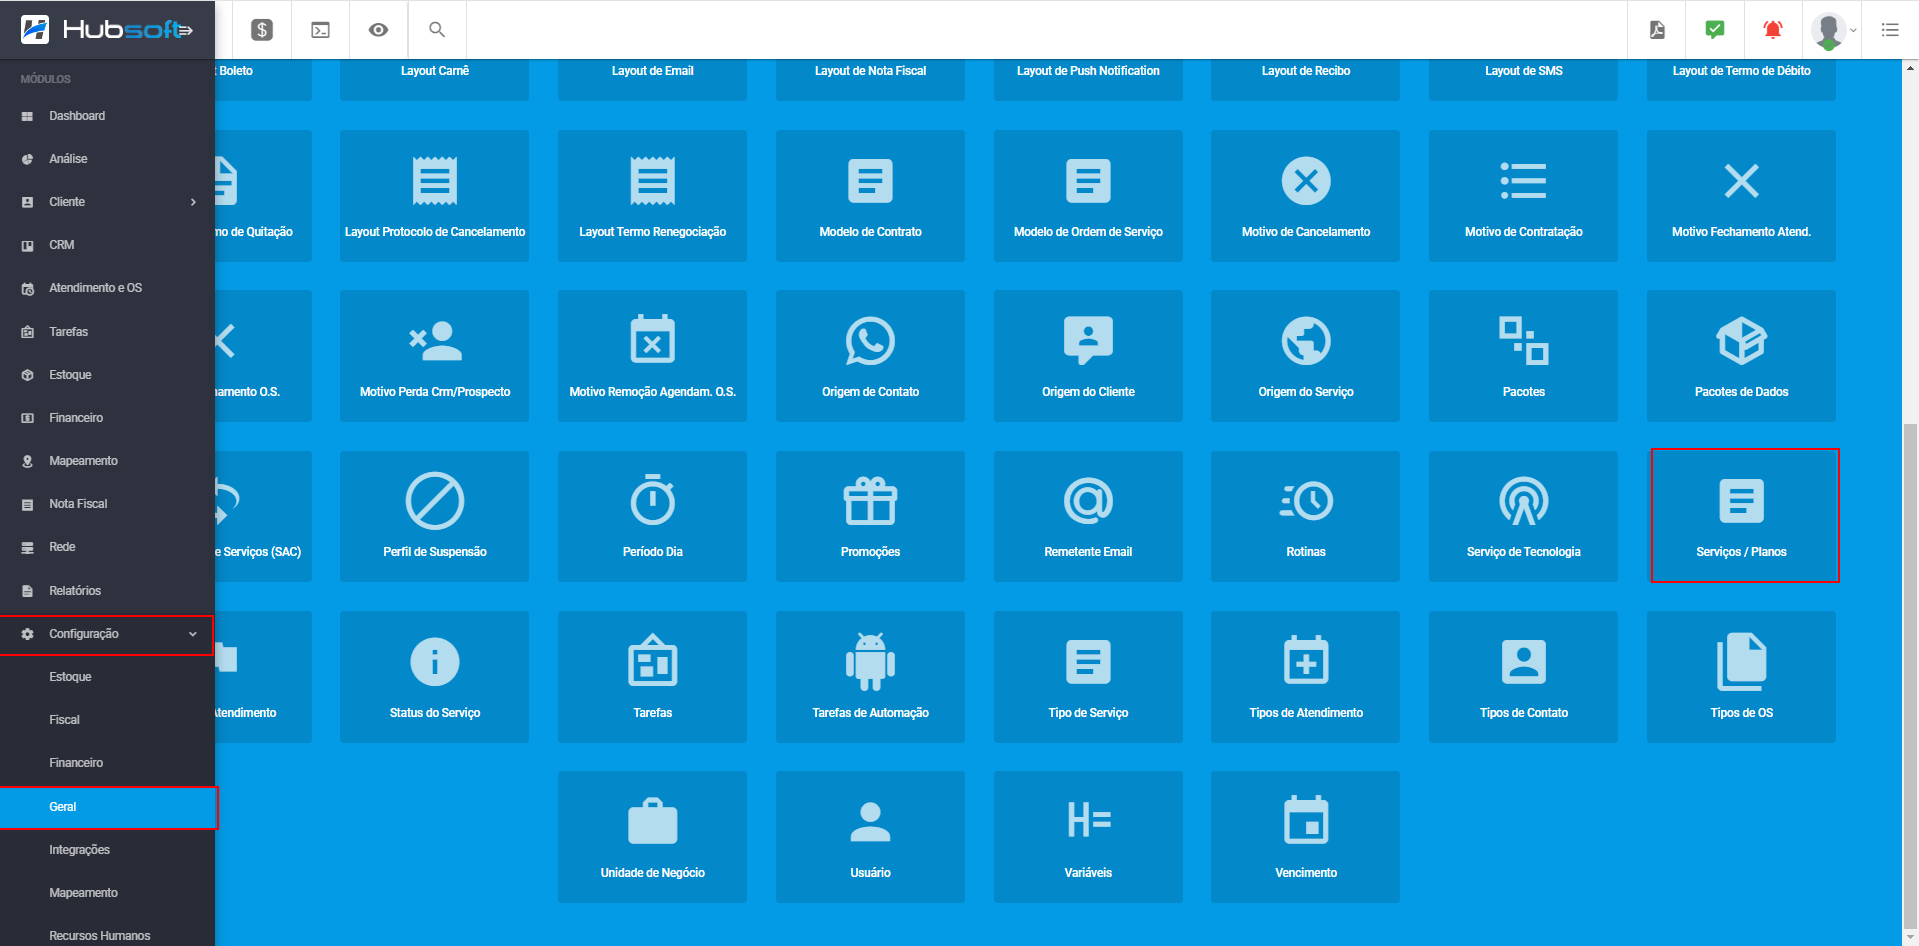Open the terminal console icon in top bar
The image size is (1919, 946).
point(320,30)
